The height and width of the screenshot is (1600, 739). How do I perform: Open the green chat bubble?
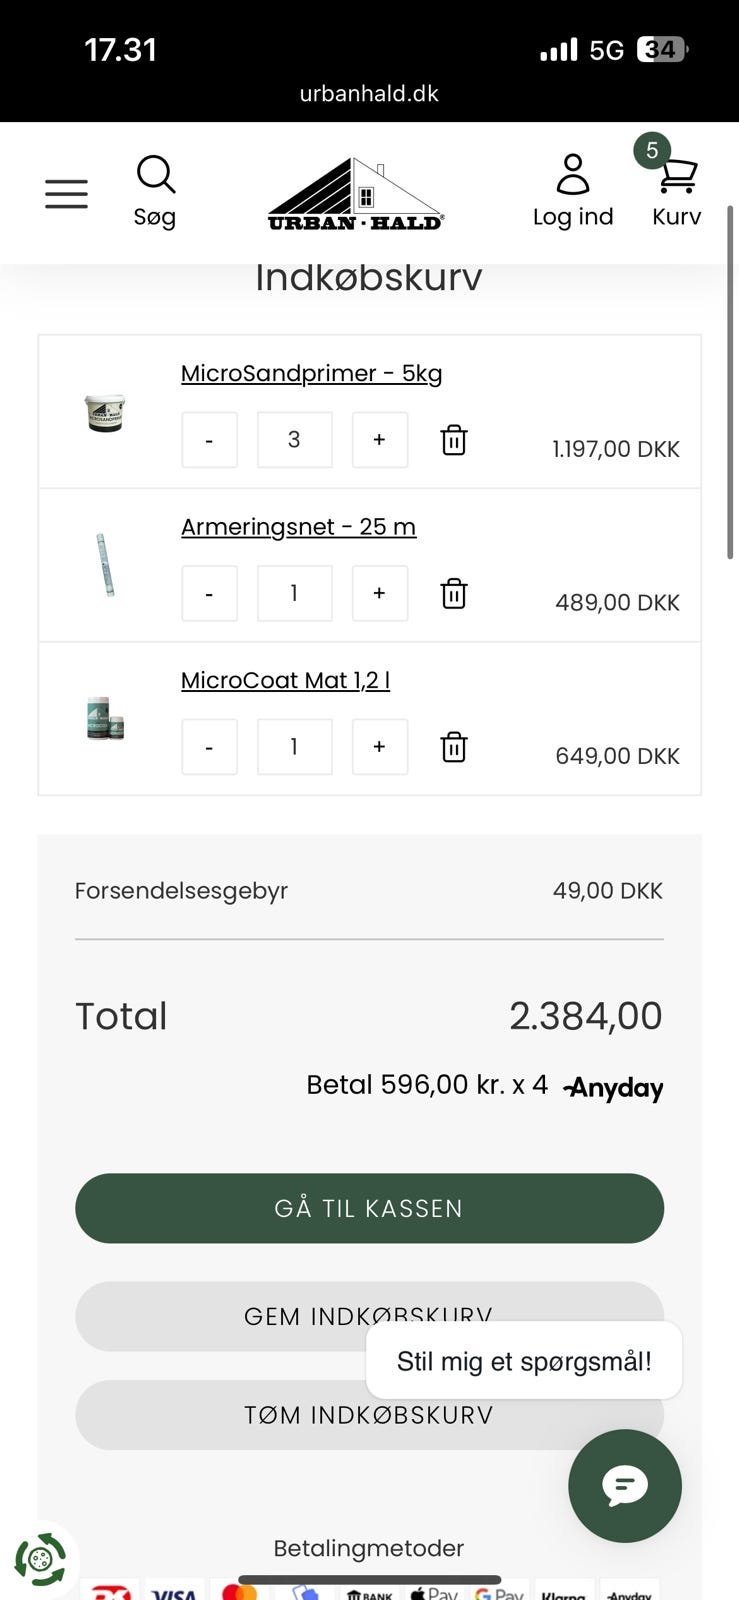[x=624, y=1485]
